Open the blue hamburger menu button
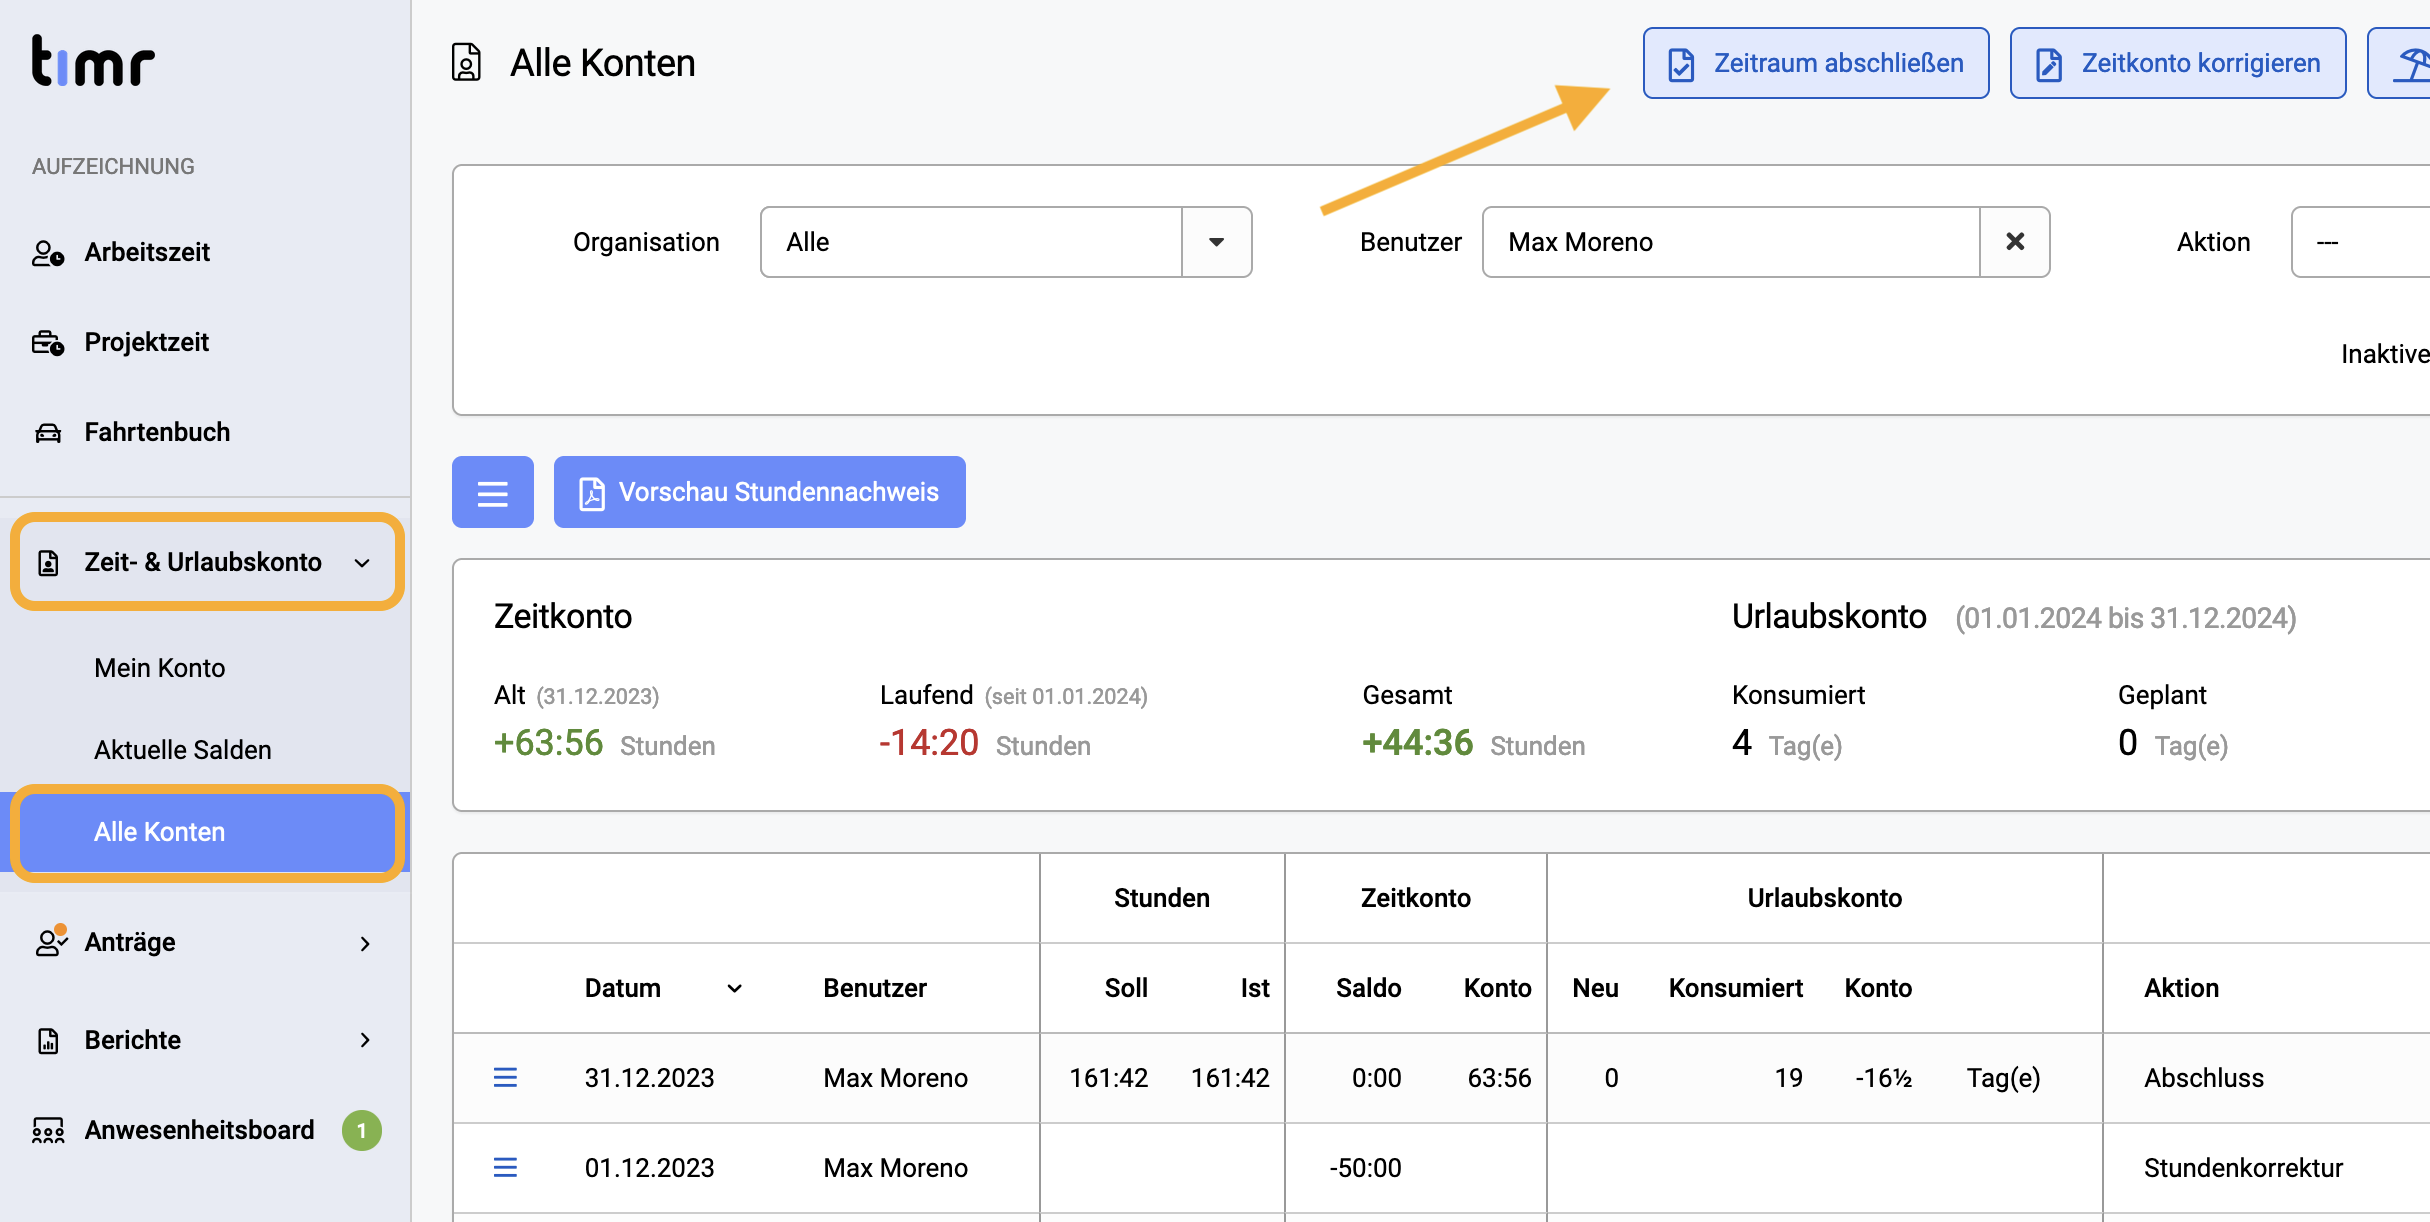The width and height of the screenshot is (2430, 1222). [x=493, y=492]
